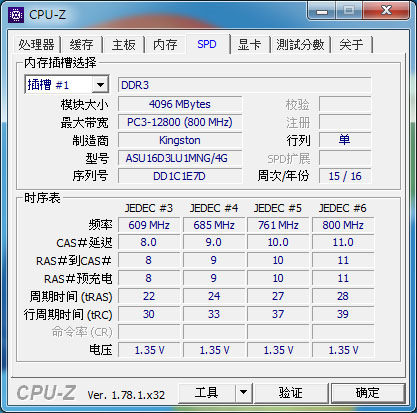This screenshot has height=413, width=417.
Task: Click the tRC value 33
Action: (x=214, y=314)
